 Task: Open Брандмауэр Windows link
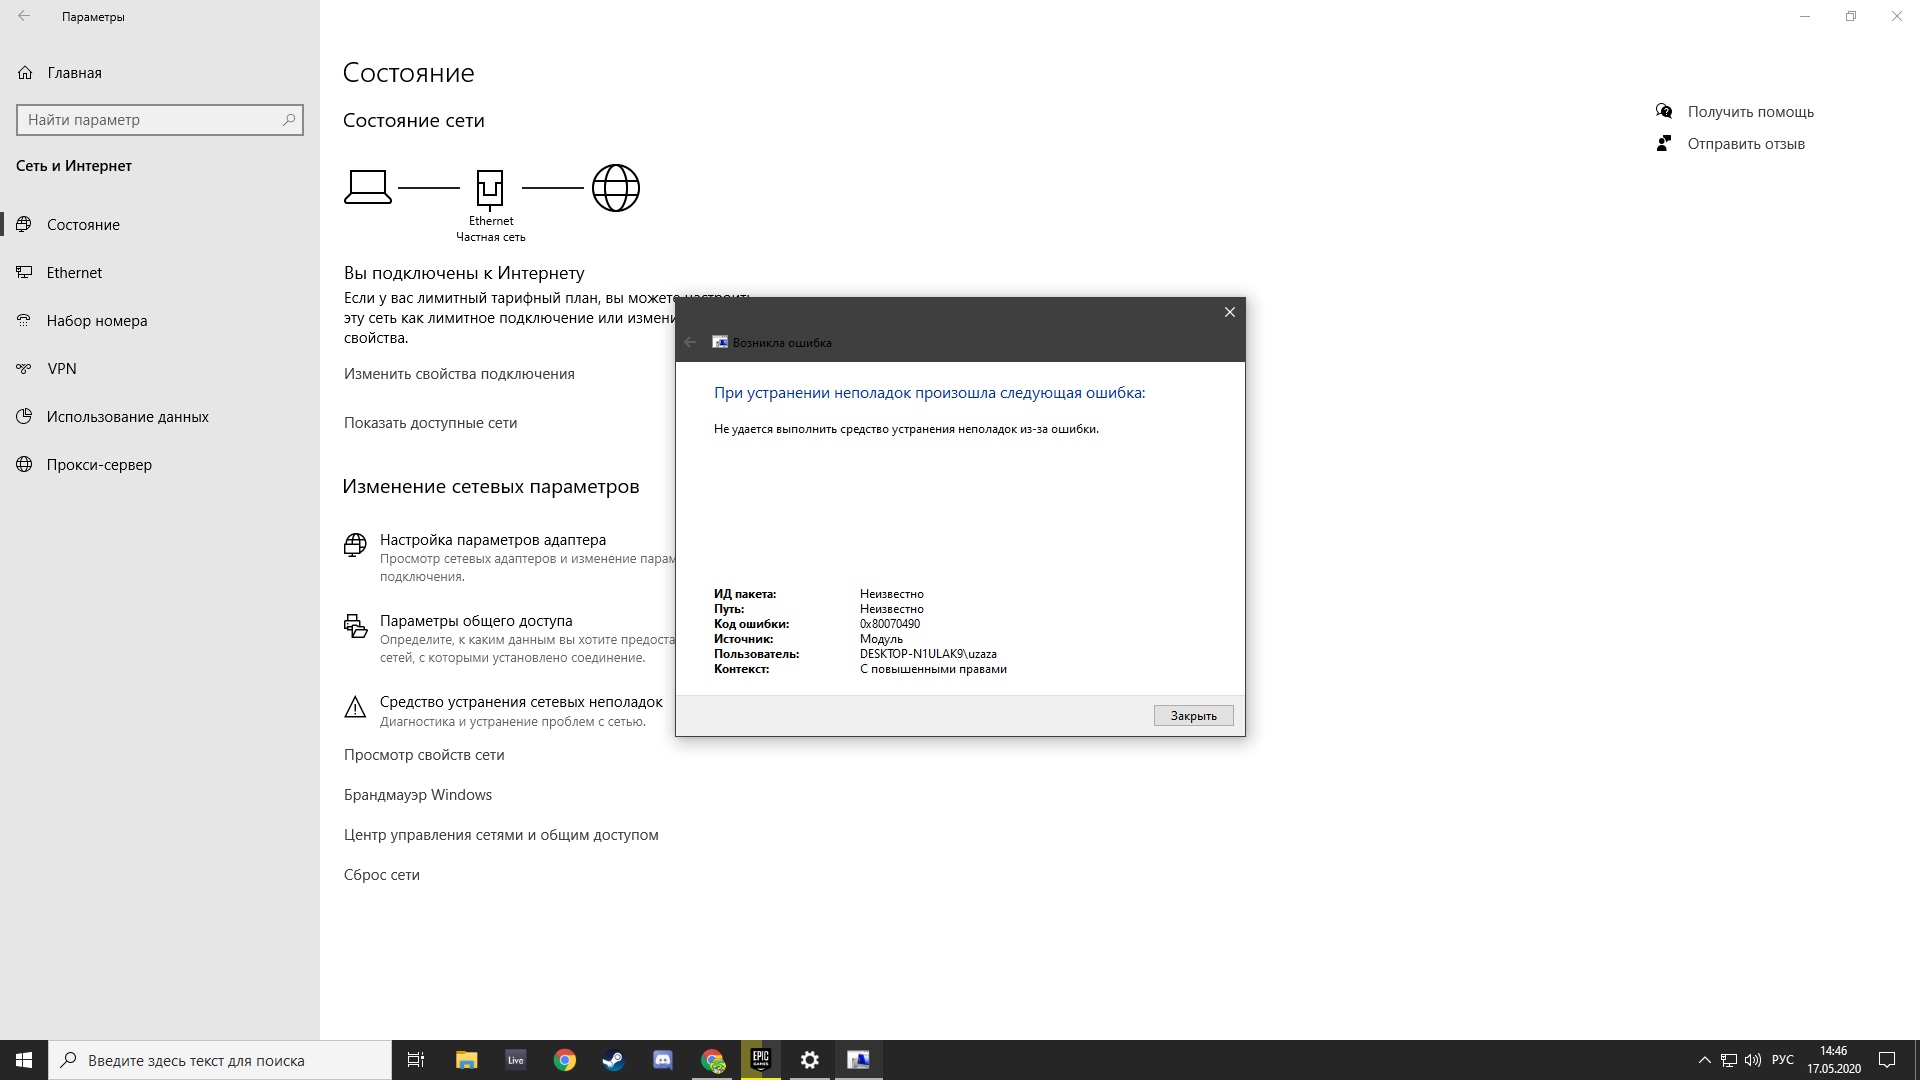(418, 795)
